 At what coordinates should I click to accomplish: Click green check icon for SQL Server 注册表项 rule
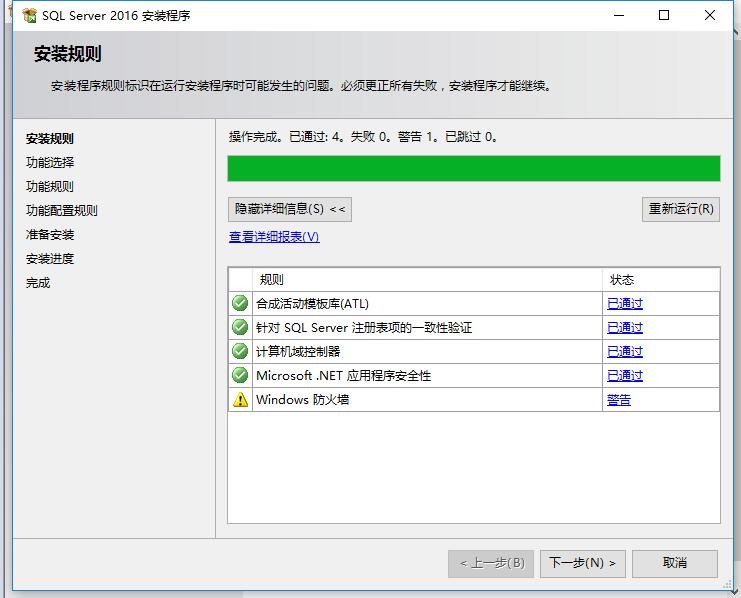[x=240, y=327]
